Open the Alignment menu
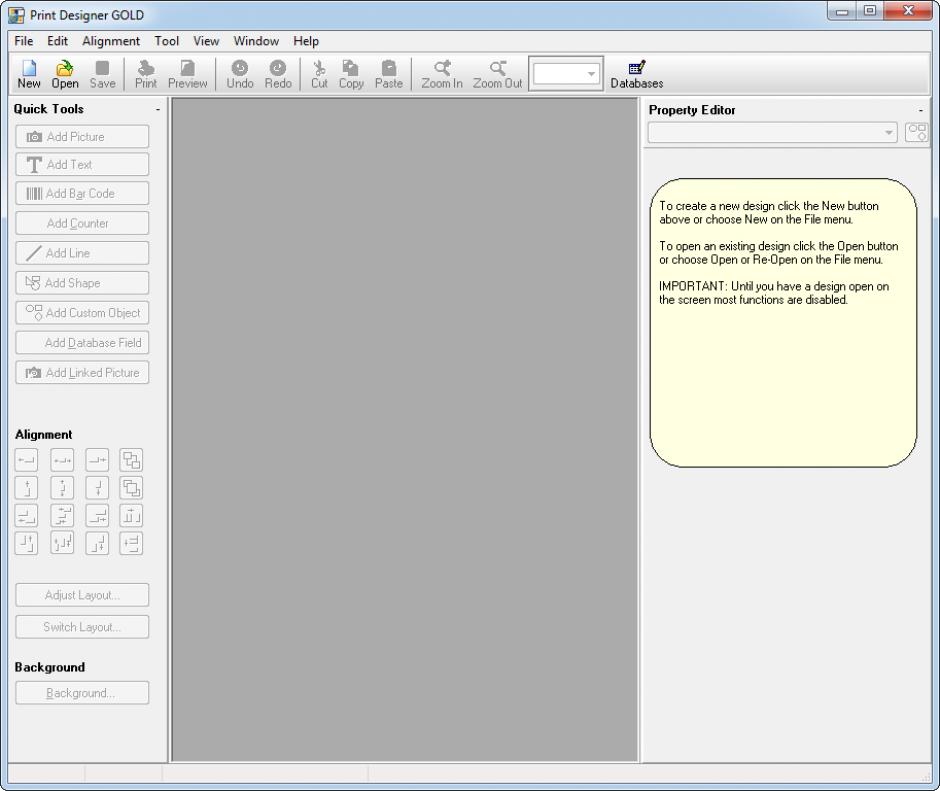The height and width of the screenshot is (791, 940). 111,41
